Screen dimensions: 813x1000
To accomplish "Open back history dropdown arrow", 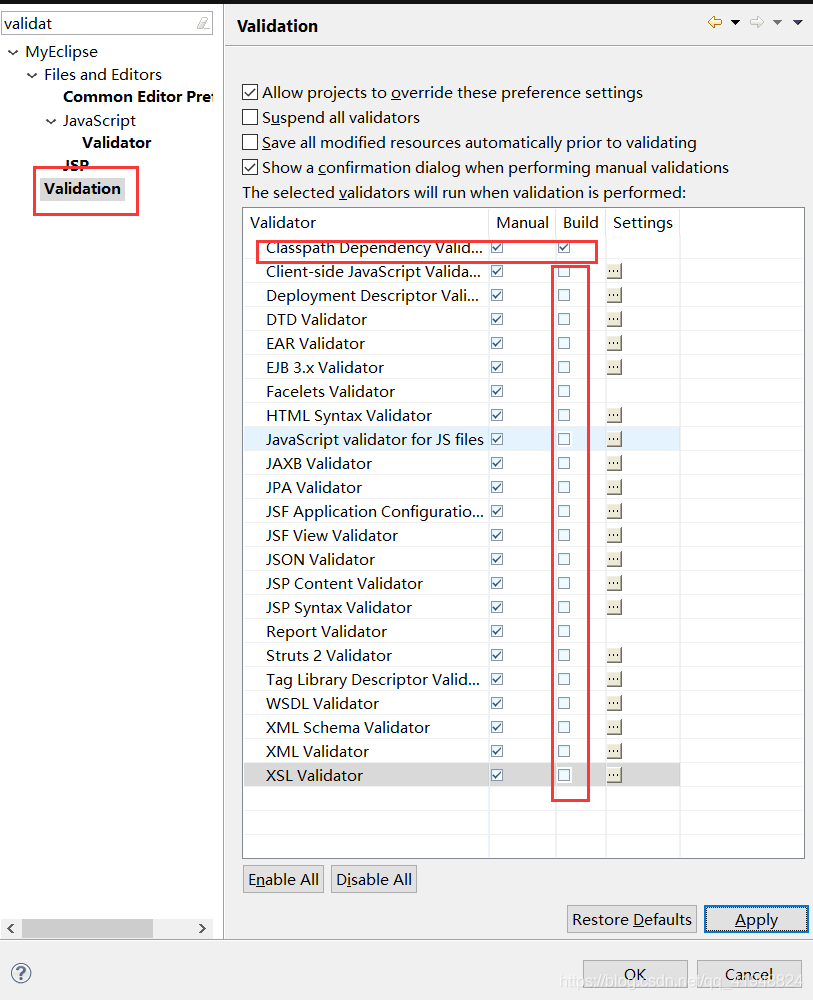I will click(735, 22).
